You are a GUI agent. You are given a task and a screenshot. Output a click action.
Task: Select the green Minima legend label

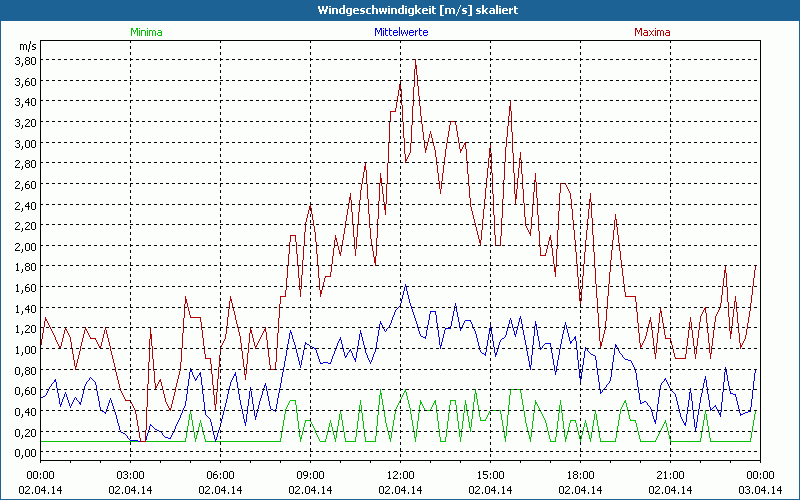pyautogui.click(x=145, y=32)
